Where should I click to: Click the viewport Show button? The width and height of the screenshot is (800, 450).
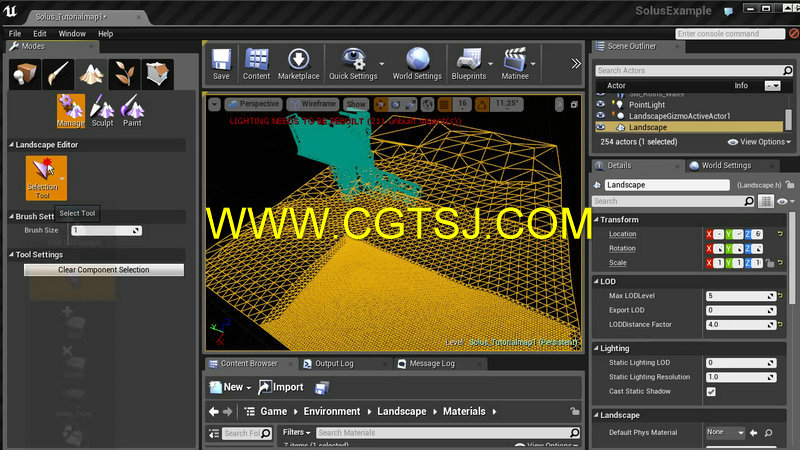point(356,104)
